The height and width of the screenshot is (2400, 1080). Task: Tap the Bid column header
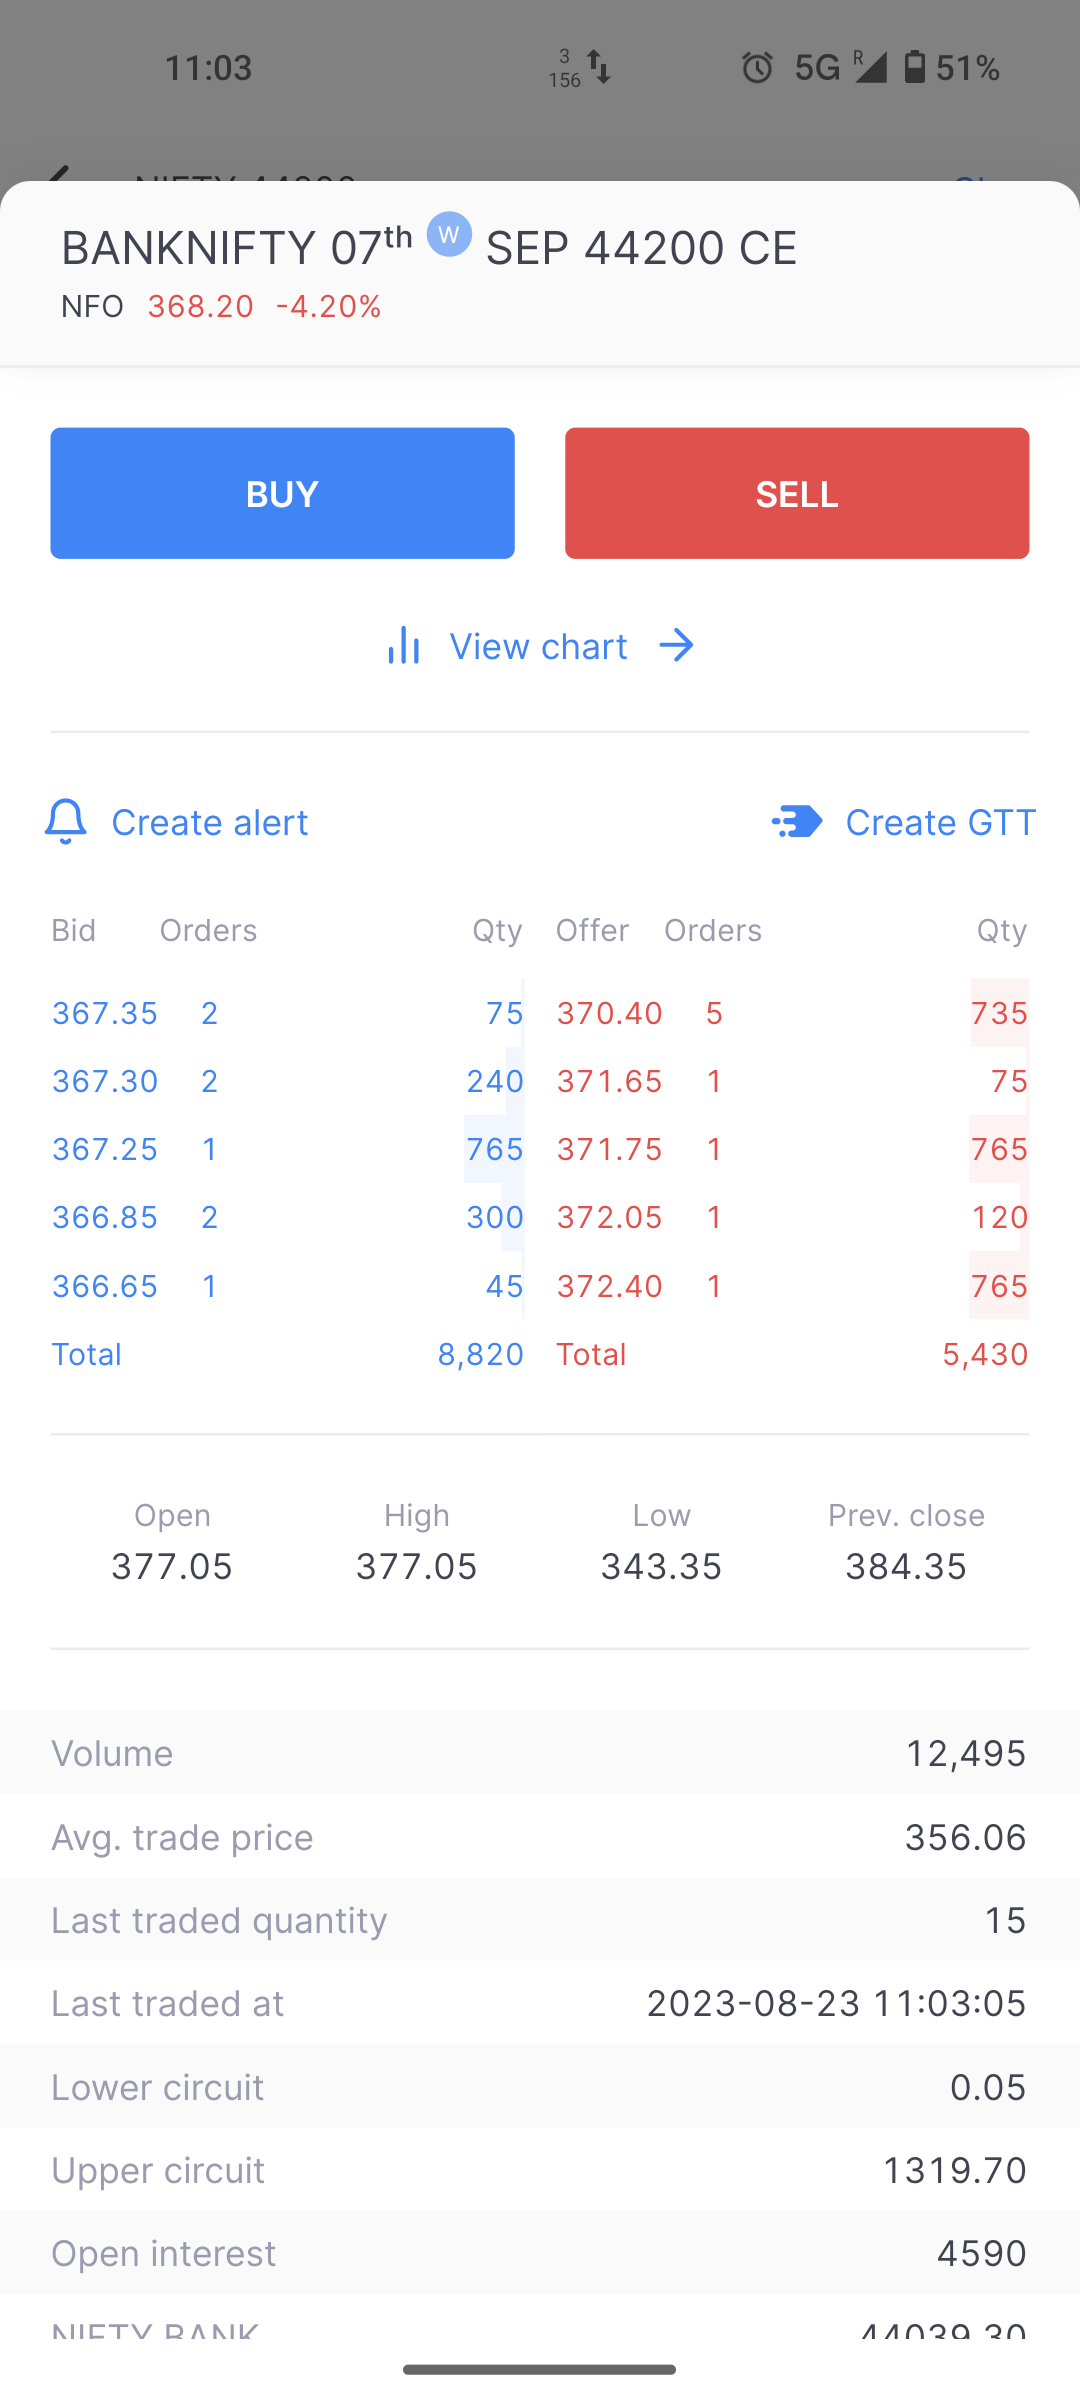(74, 930)
